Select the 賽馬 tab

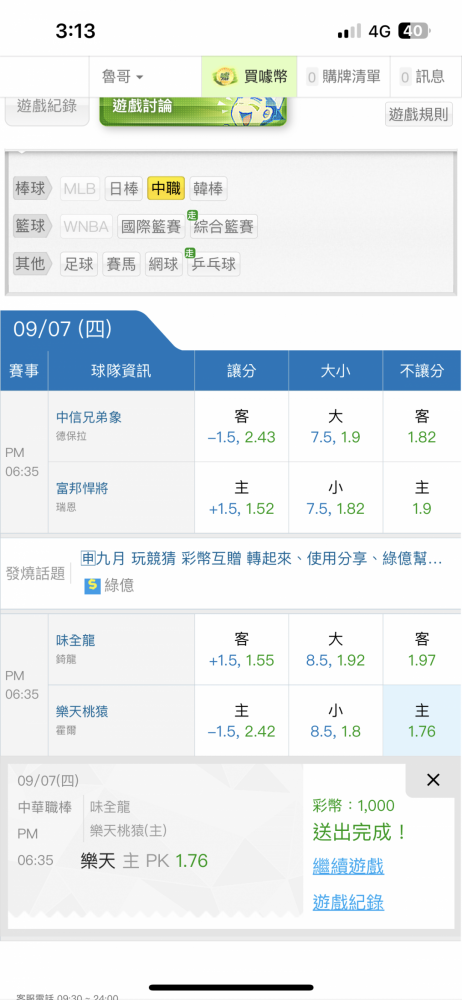point(121,264)
